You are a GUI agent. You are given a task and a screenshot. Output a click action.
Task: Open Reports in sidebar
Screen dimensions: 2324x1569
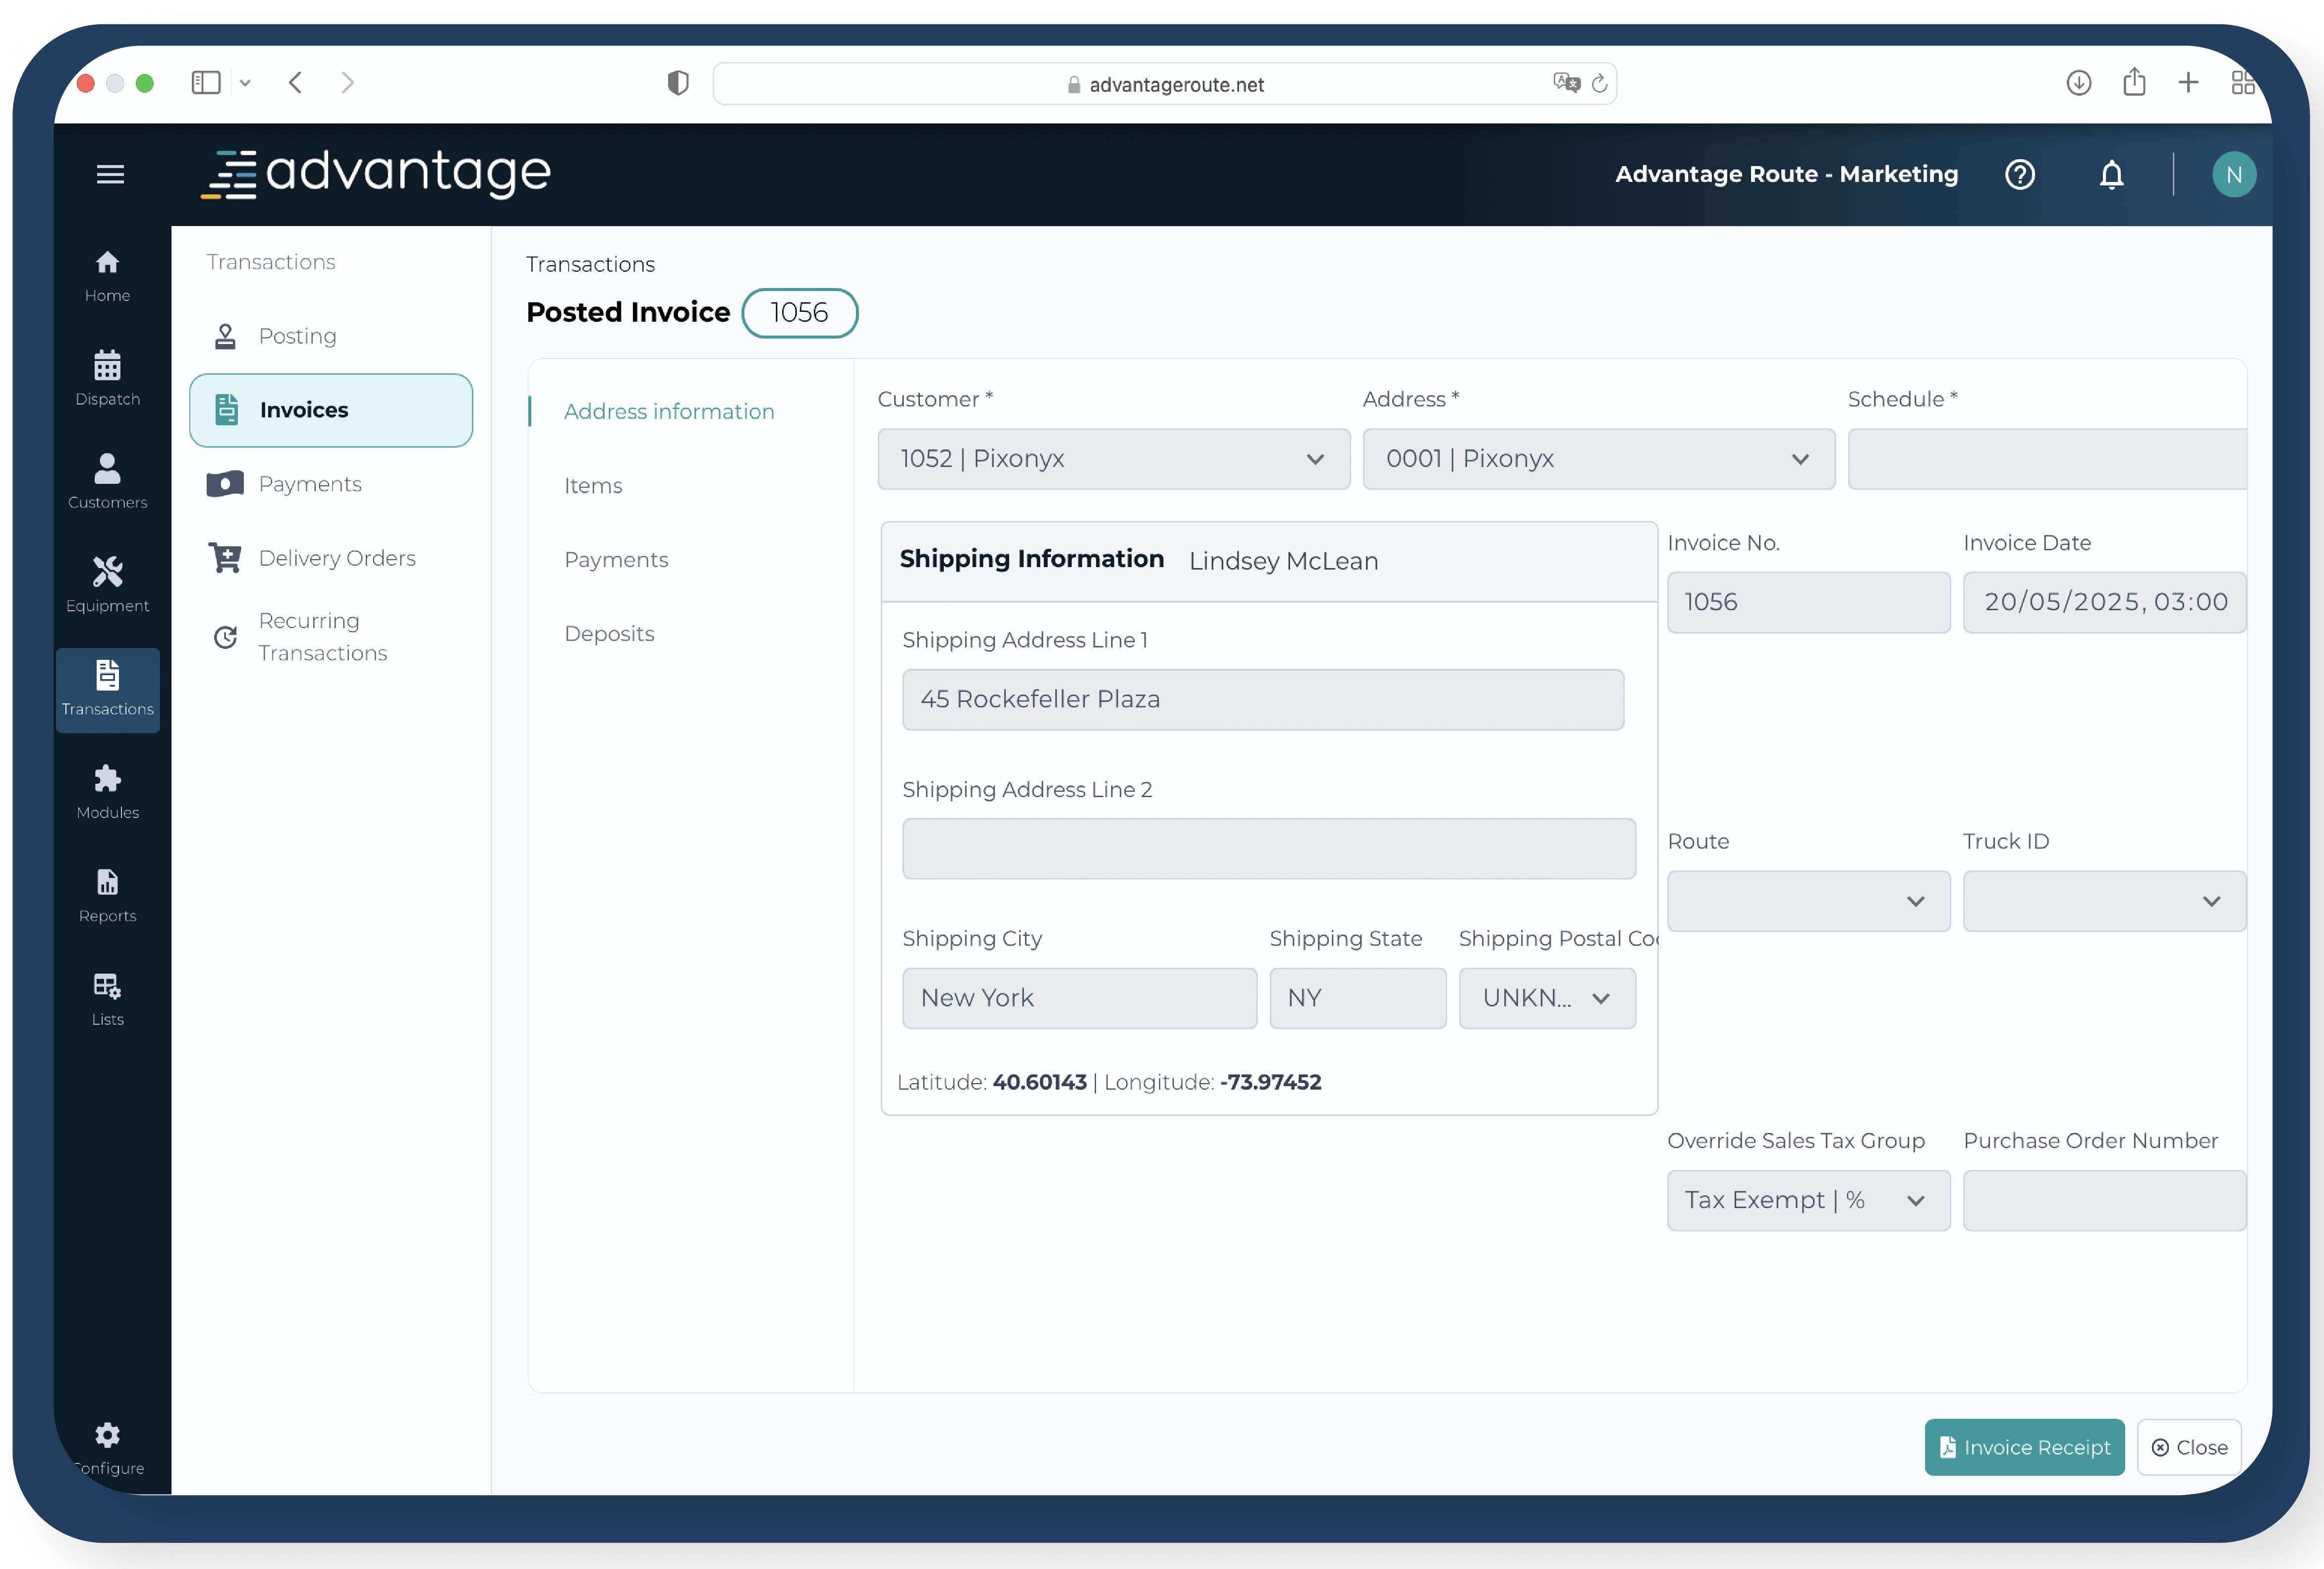click(107, 896)
